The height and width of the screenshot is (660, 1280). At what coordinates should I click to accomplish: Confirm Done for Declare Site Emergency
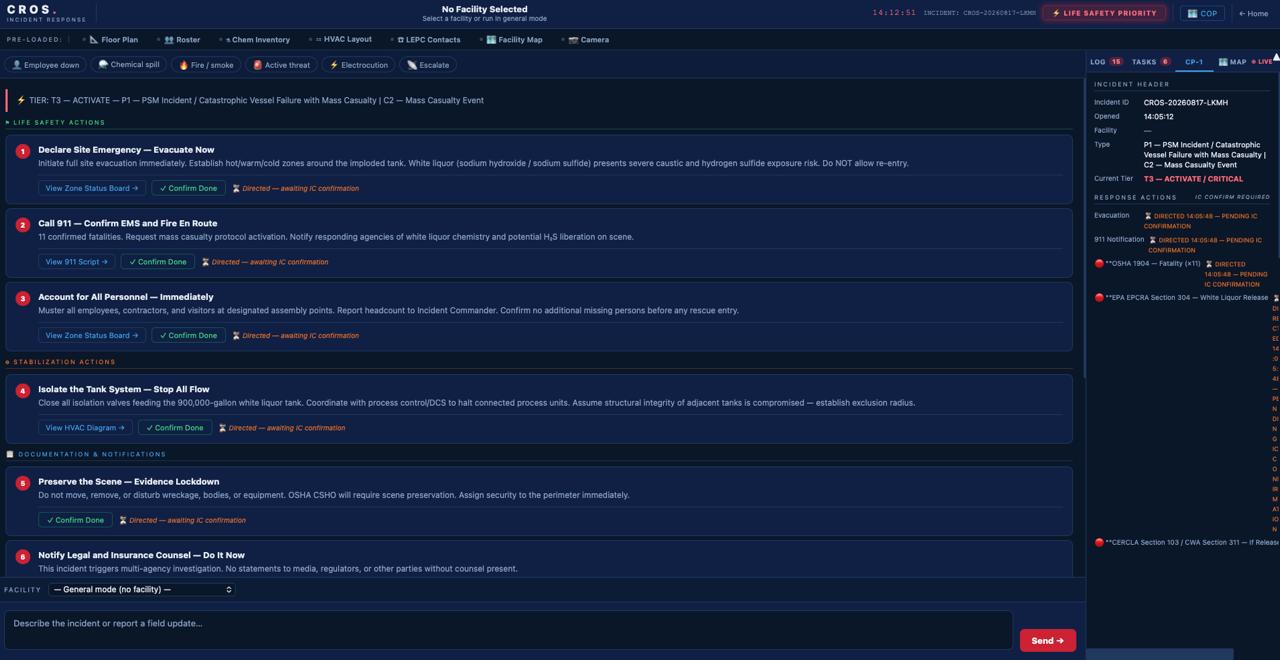point(188,188)
